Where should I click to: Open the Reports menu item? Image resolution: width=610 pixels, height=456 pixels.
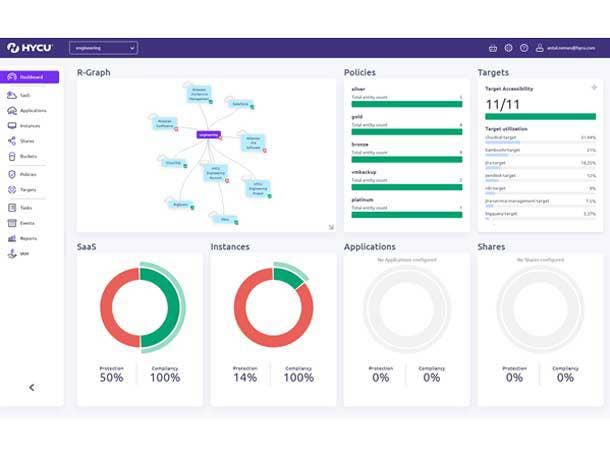click(x=27, y=238)
